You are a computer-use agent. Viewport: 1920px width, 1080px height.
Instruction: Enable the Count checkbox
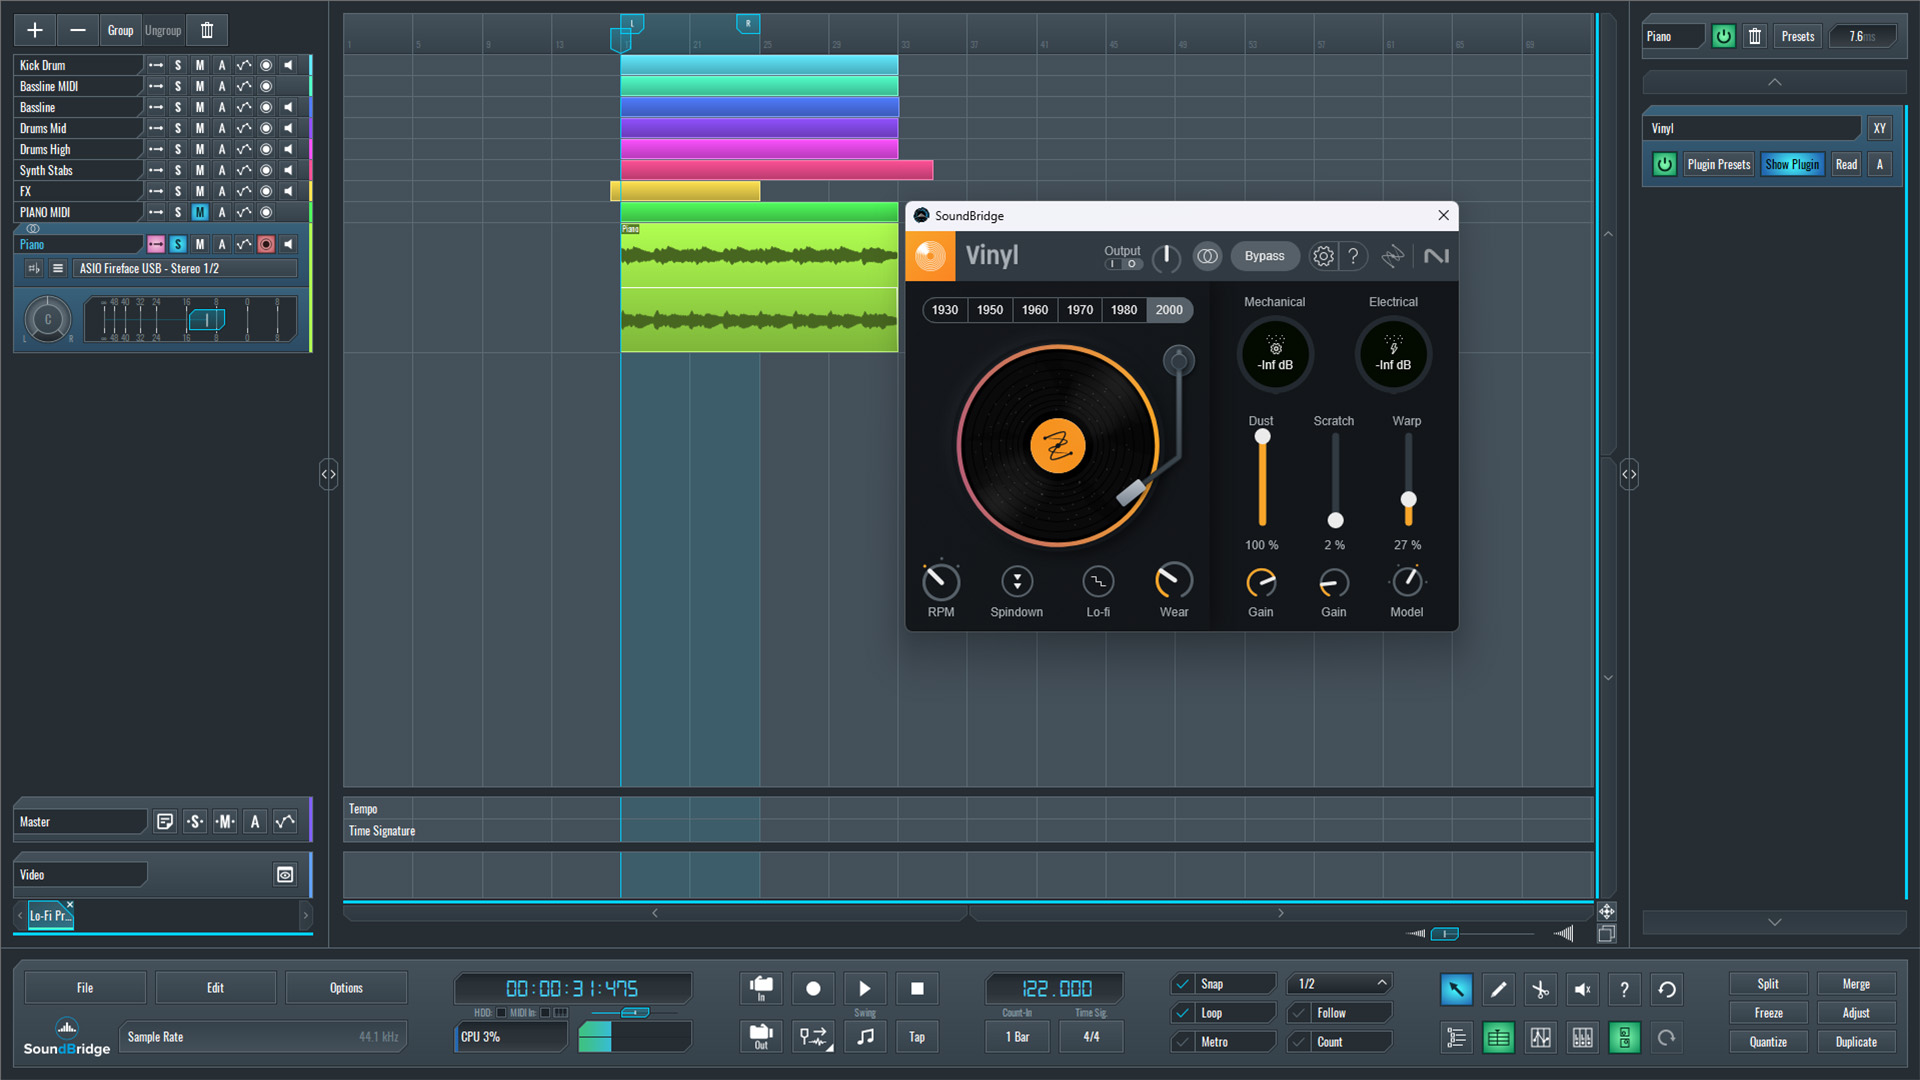pos(1299,1042)
